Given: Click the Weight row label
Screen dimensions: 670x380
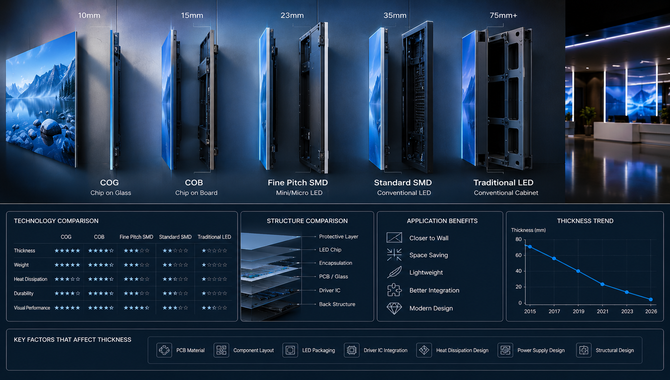Looking at the screenshot, I should (x=21, y=265).
